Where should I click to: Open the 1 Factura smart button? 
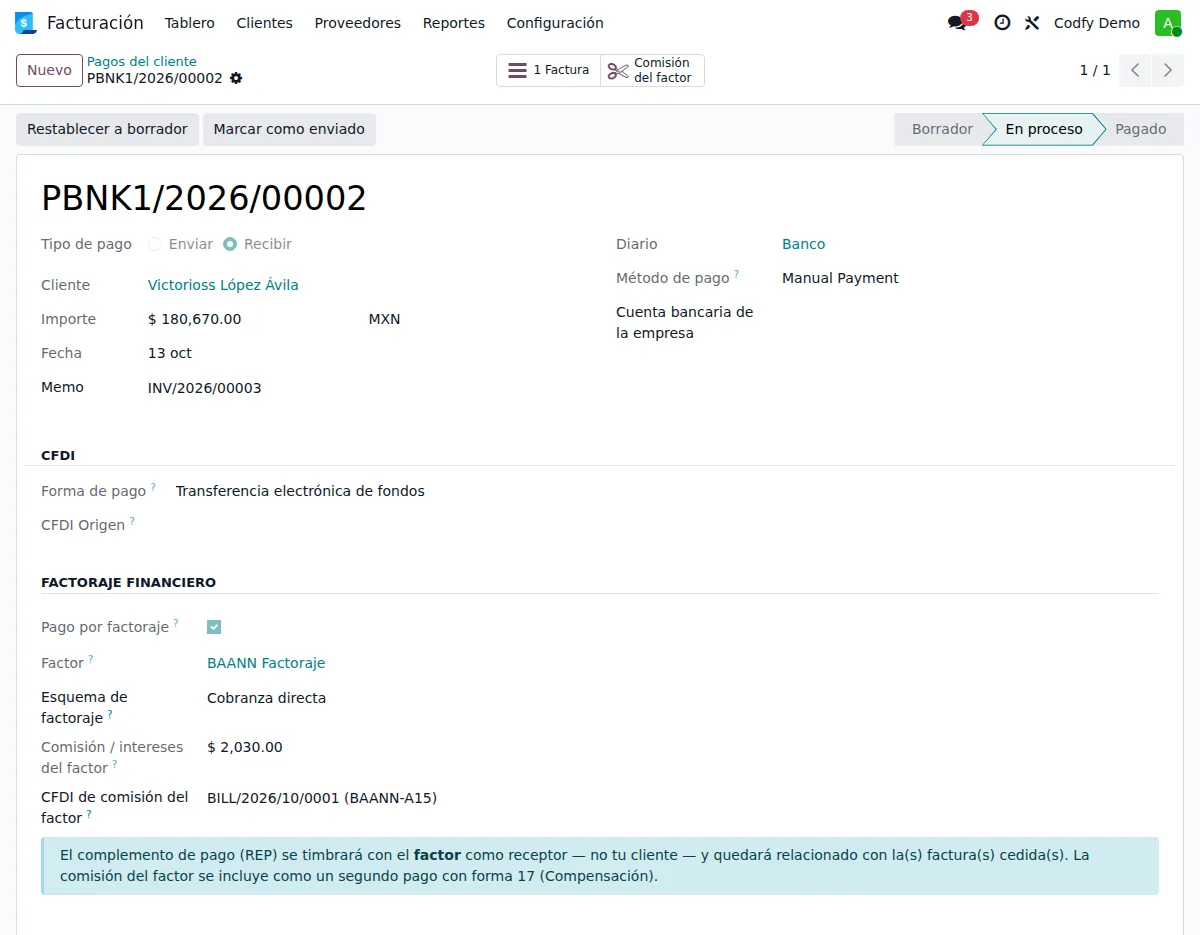click(x=548, y=70)
